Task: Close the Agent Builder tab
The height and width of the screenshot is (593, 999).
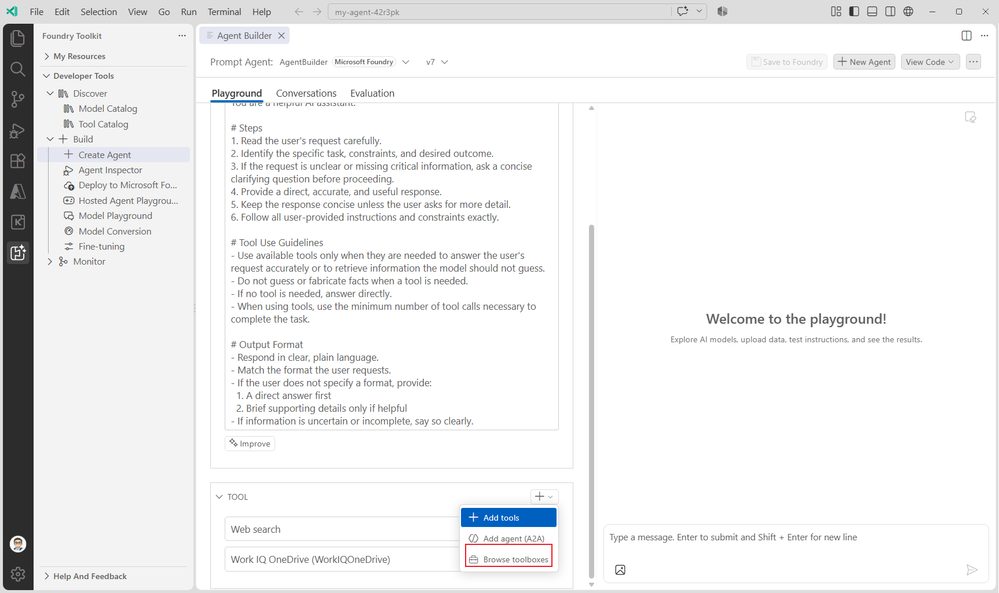Action: 281,36
